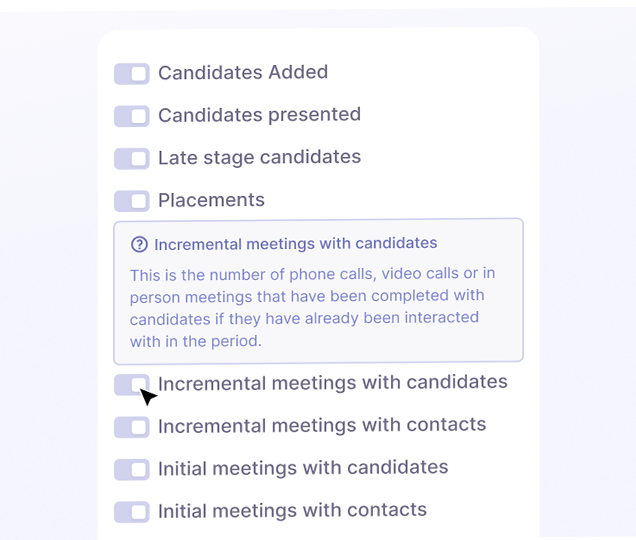Image resolution: width=636 pixels, height=540 pixels.
Task: Click the tooltip heading Incremental meetings with candidates
Action: point(295,243)
